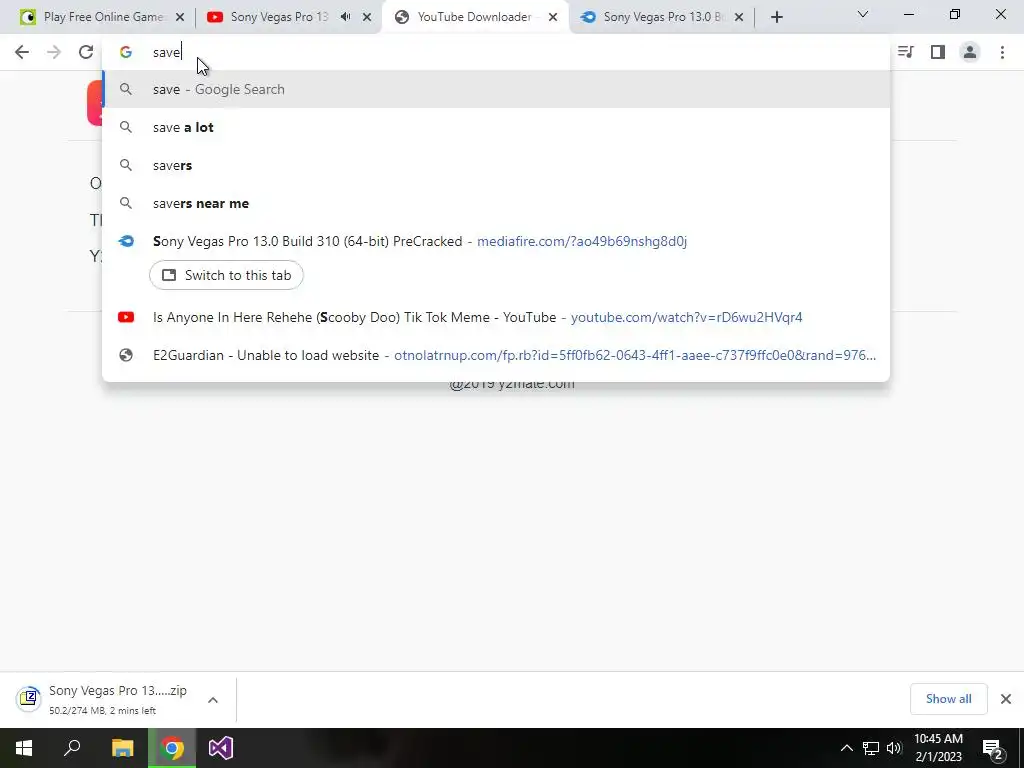Open the volume tray icon
Viewport: 1024px width, 768px height.
pos(894,748)
